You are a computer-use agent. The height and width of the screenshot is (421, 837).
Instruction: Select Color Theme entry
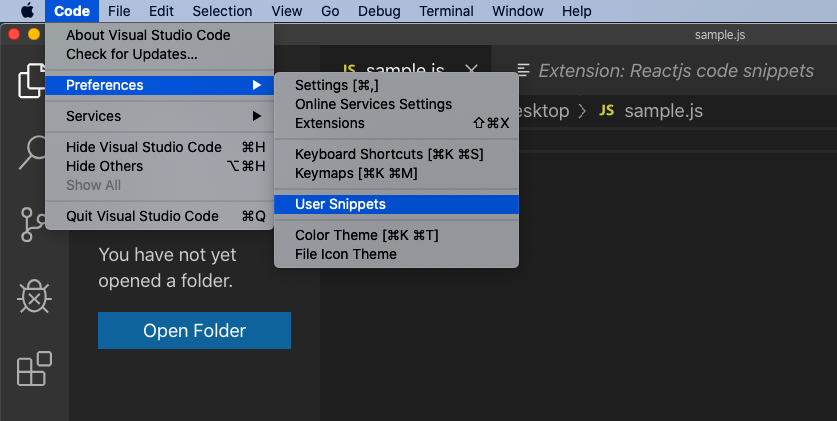tap(396, 235)
